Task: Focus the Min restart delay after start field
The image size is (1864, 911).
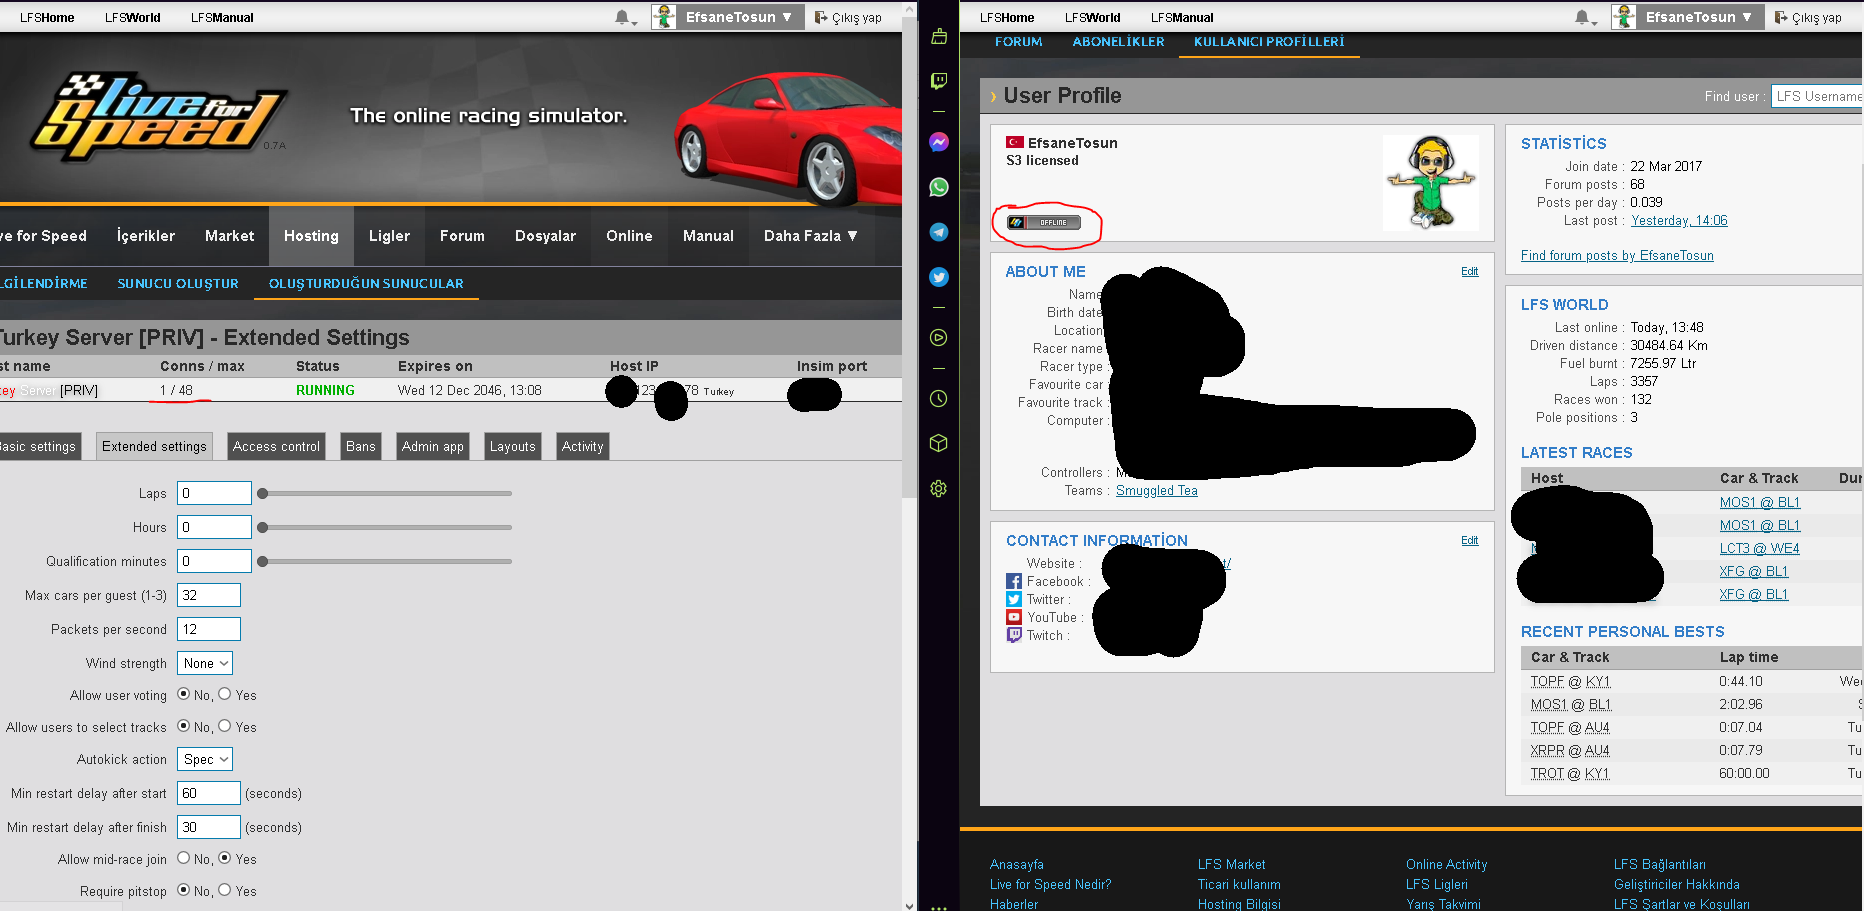Action: pyautogui.click(x=209, y=793)
